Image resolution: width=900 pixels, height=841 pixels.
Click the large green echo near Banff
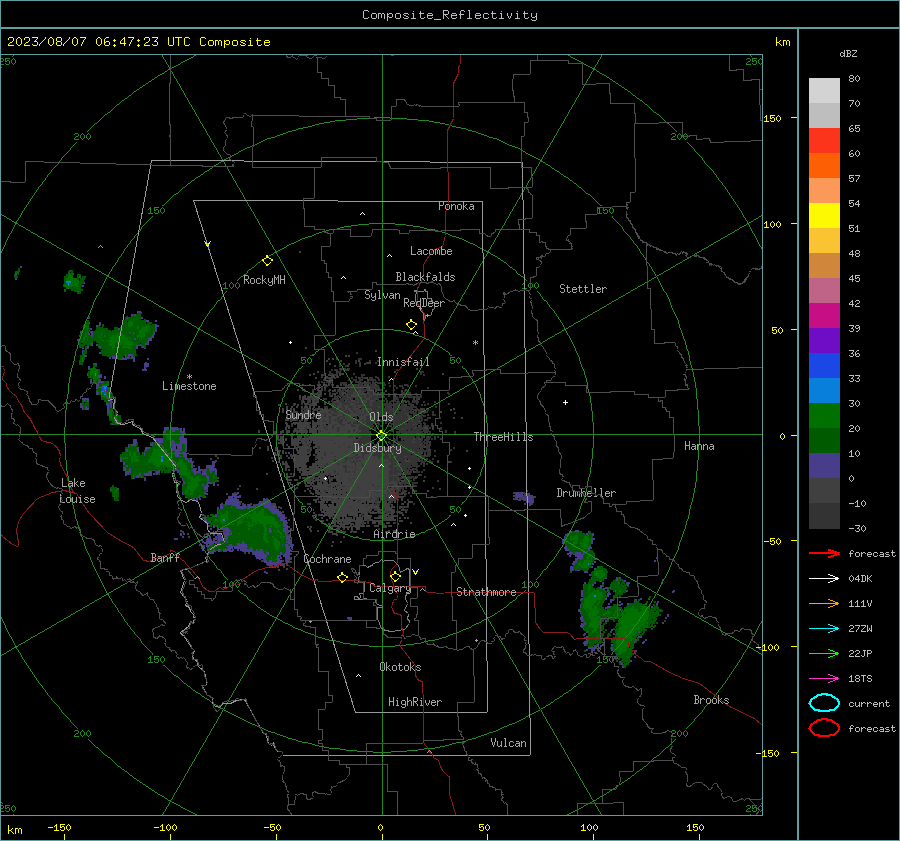(x=250, y=529)
